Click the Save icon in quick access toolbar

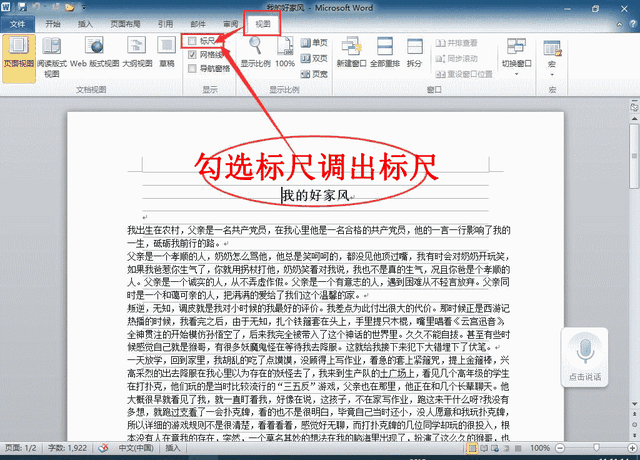[x=22, y=7]
